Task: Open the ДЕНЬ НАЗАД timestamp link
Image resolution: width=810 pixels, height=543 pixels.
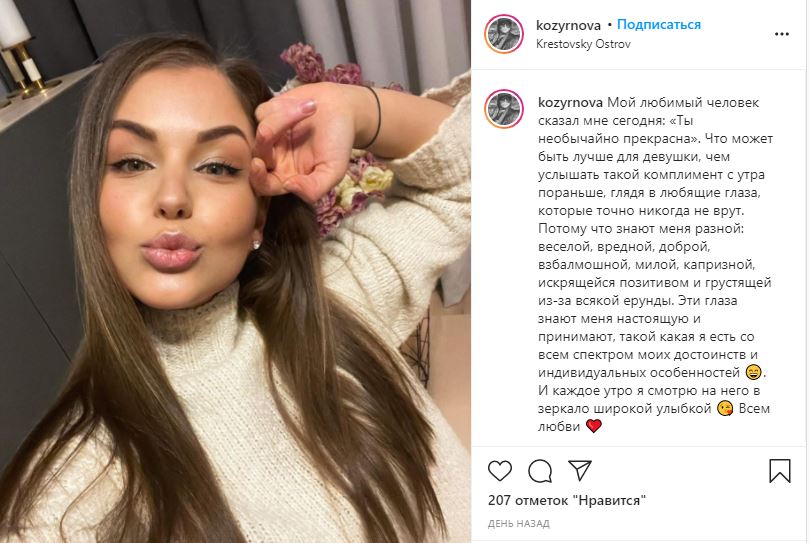Action: pyautogui.click(x=518, y=524)
